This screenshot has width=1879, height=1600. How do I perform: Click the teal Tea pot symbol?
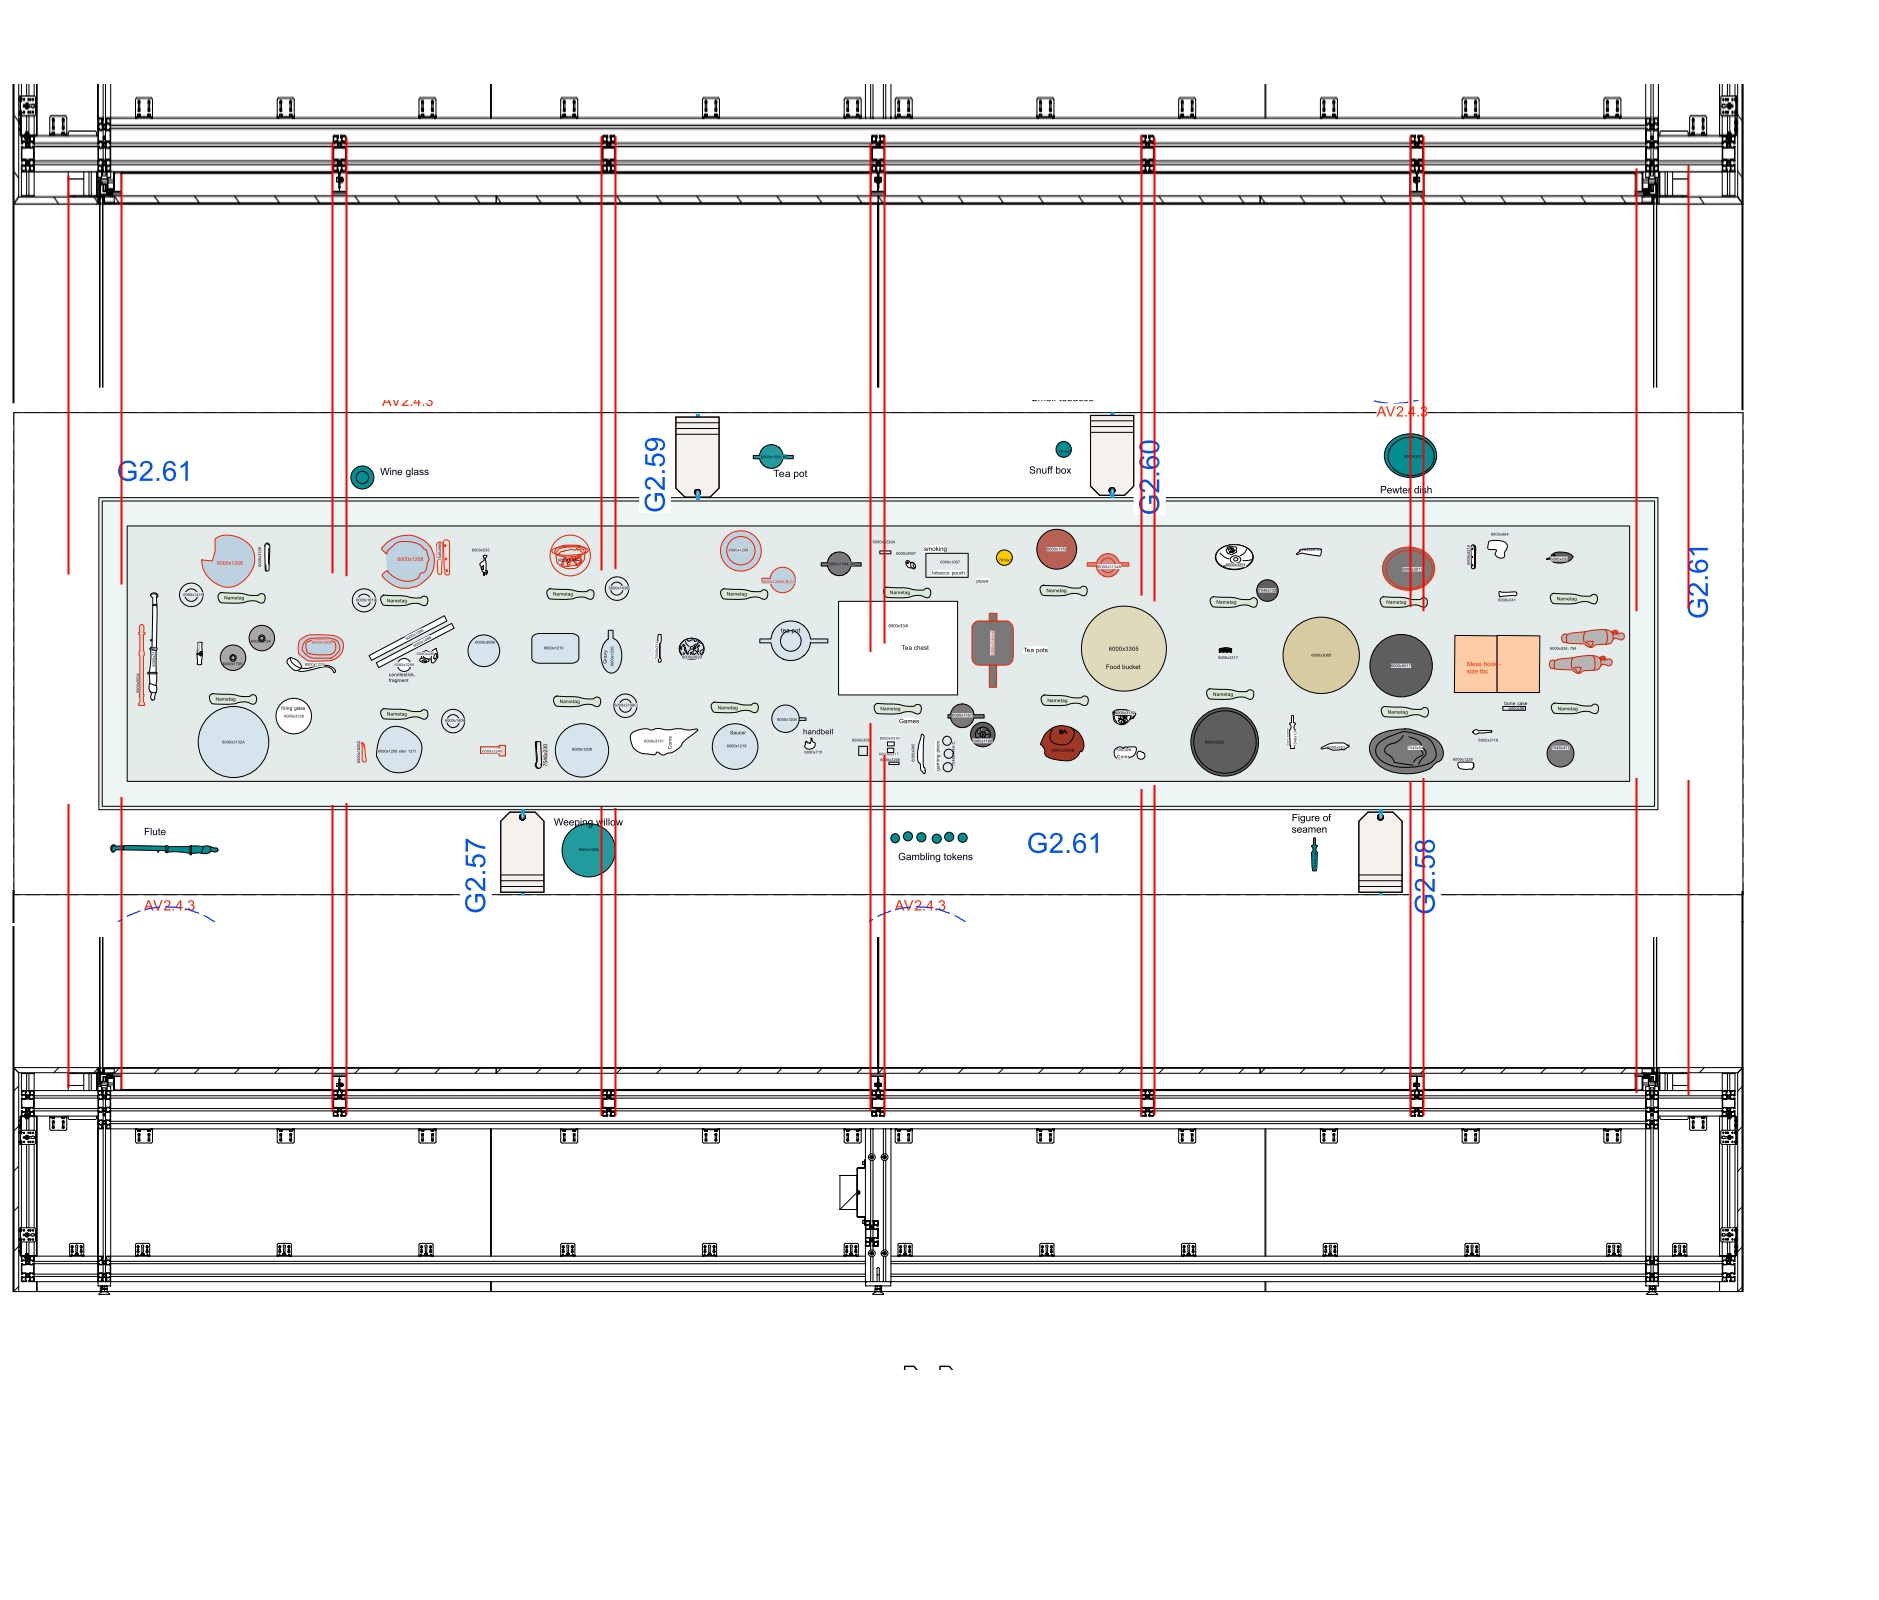pos(772,457)
